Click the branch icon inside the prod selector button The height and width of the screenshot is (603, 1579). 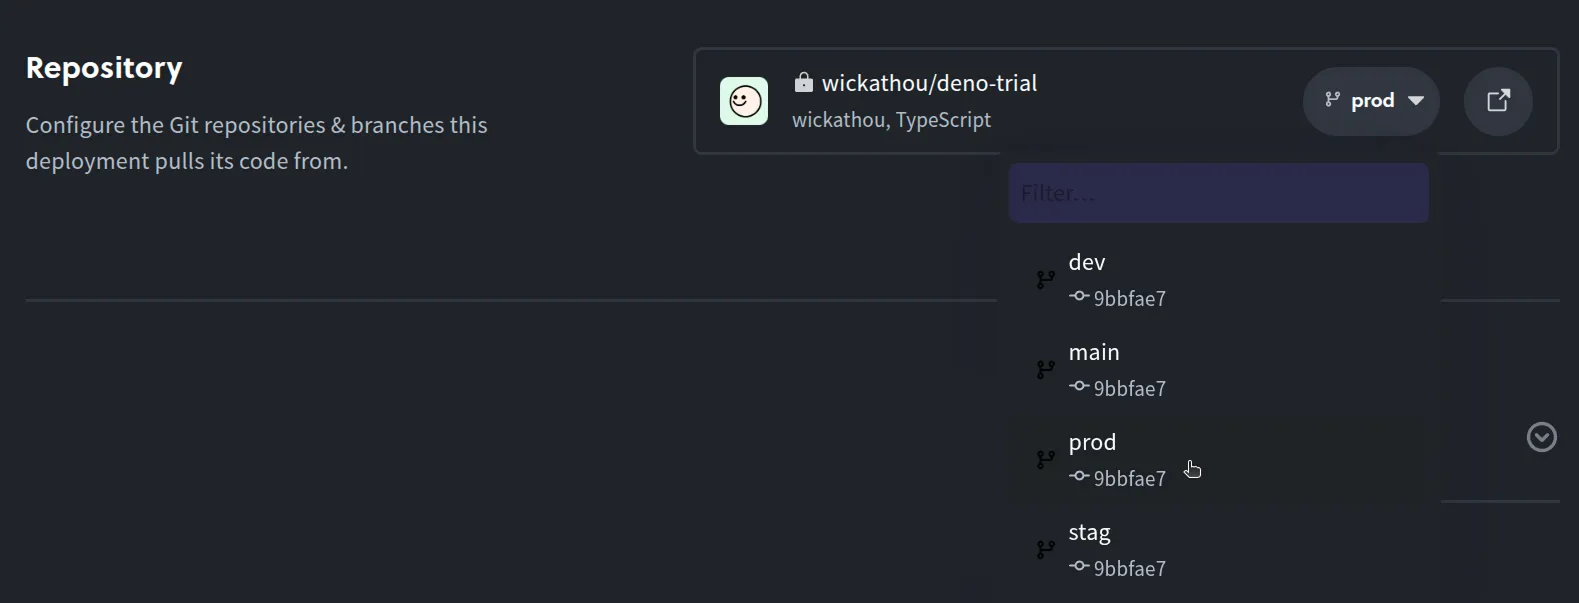(1332, 99)
